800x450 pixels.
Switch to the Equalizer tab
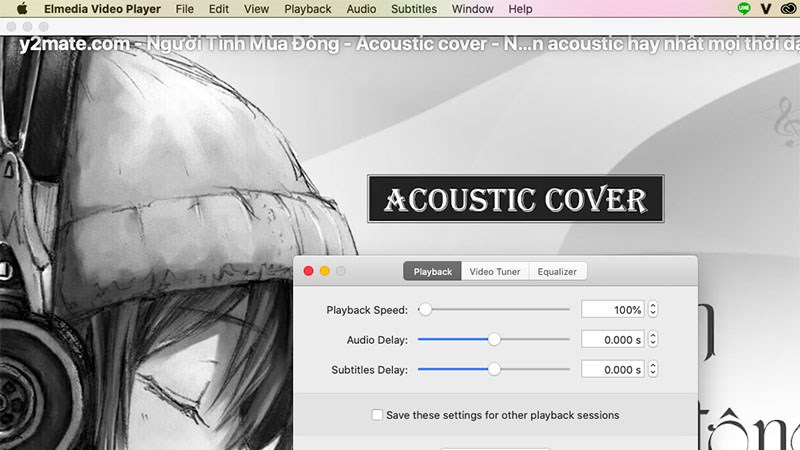point(557,271)
